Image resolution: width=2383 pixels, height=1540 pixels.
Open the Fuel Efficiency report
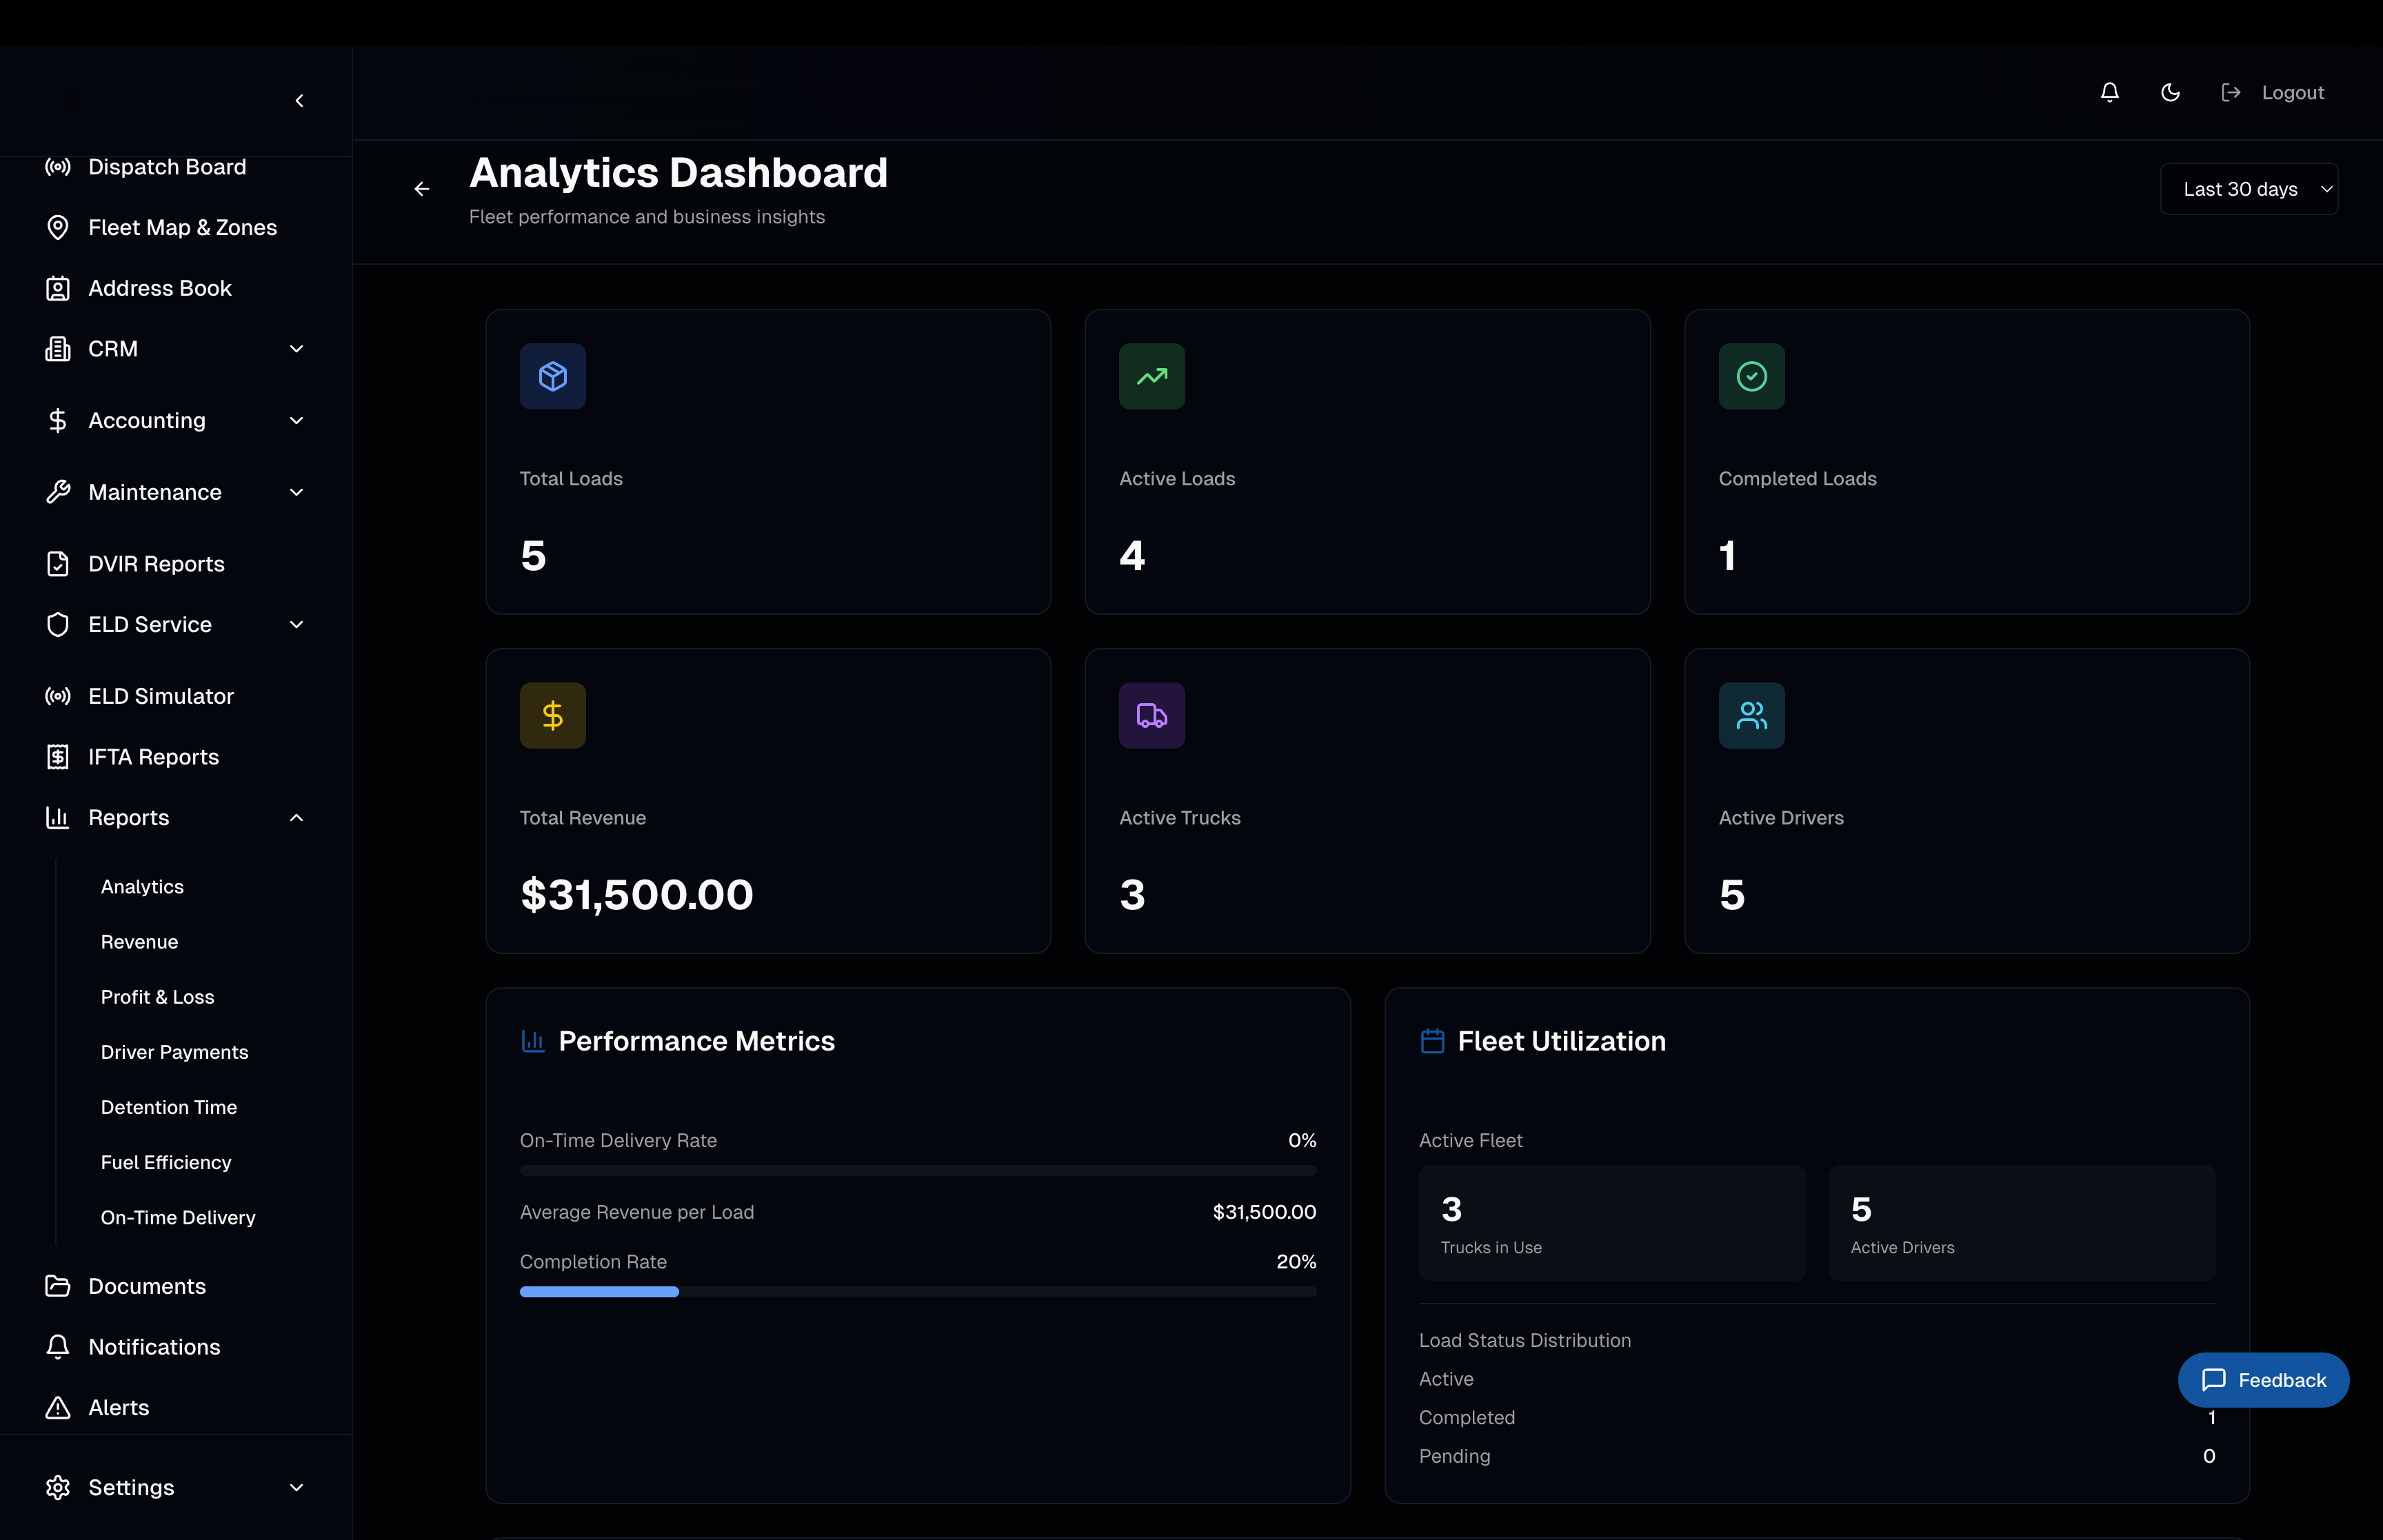(x=166, y=1162)
